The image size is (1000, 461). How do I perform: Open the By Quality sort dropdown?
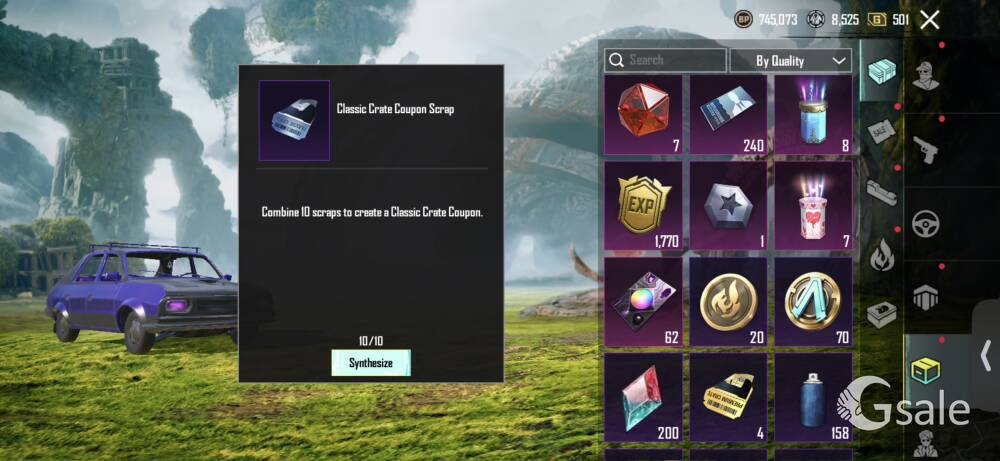pyautogui.click(x=791, y=61)
